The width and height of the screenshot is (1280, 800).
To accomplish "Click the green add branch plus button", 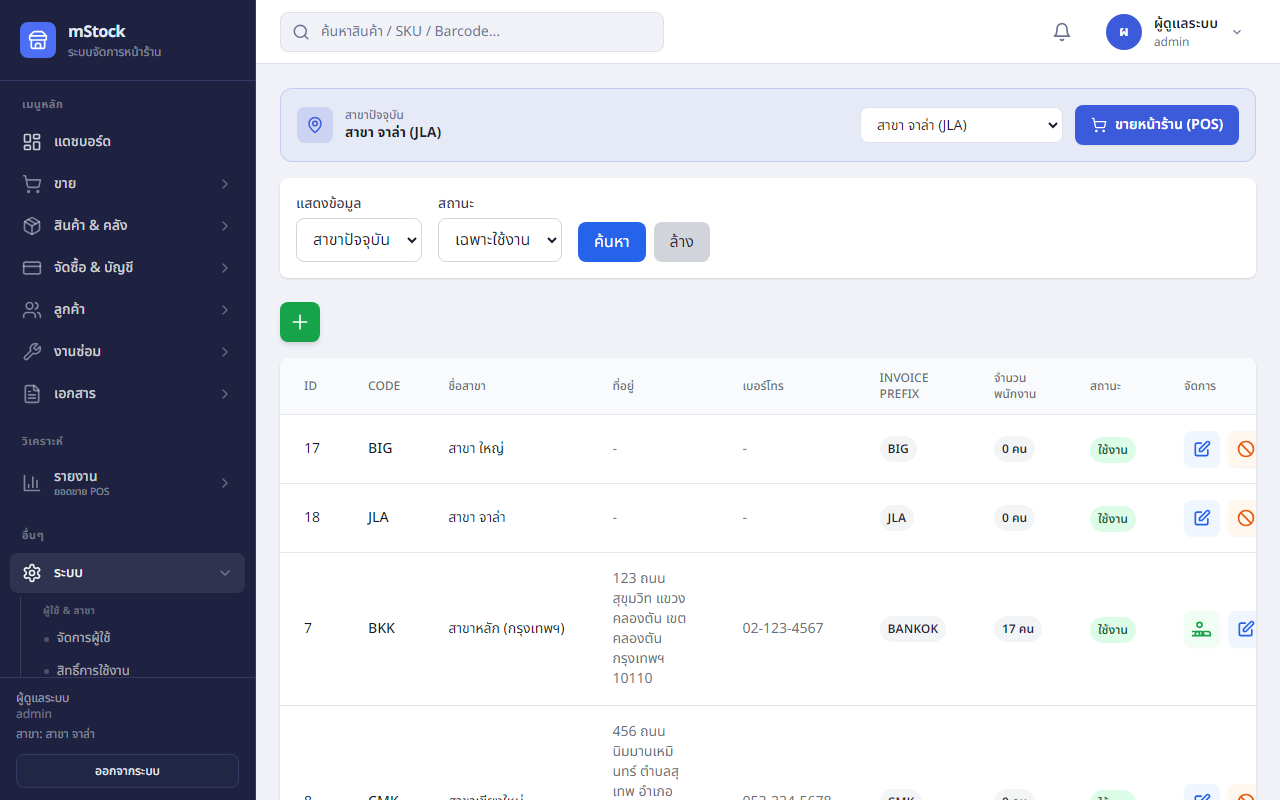I will point(300,322).
